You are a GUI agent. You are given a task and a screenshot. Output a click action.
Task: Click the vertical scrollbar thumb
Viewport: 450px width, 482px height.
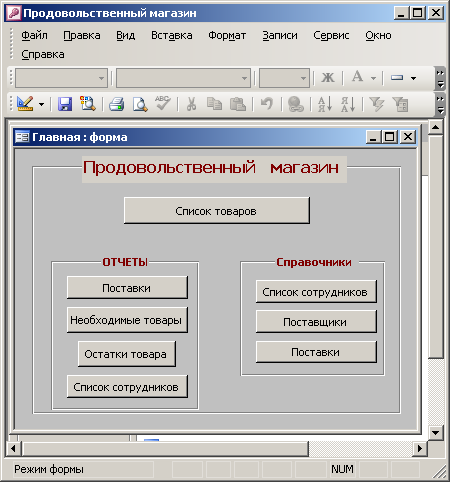tap(436, 247)
